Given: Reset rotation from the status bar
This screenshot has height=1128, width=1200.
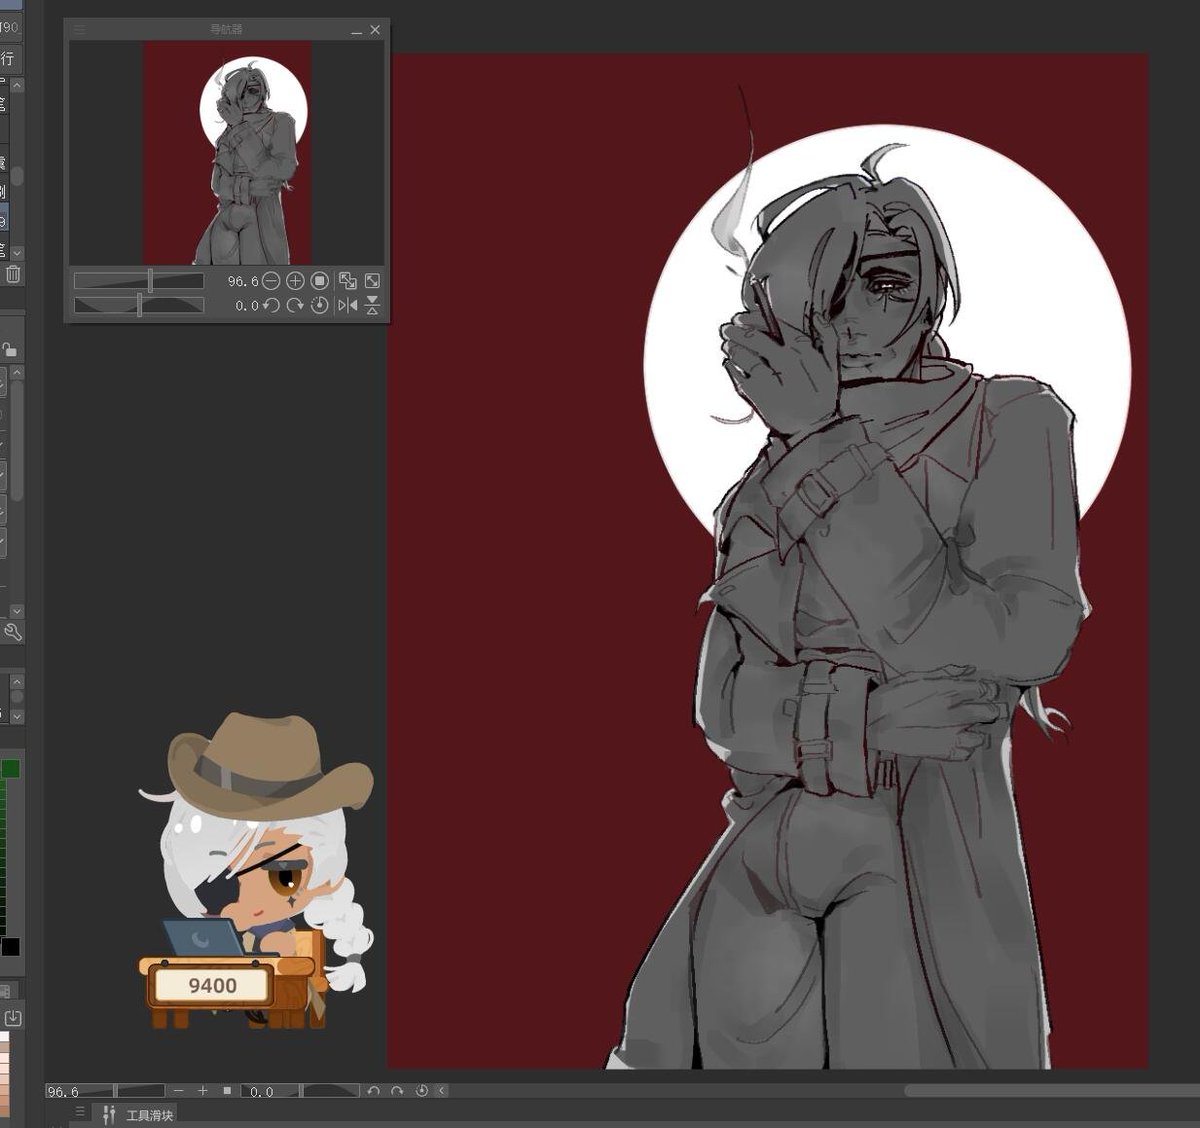Looking at the screenshot, I should [x=421, y=1091].
